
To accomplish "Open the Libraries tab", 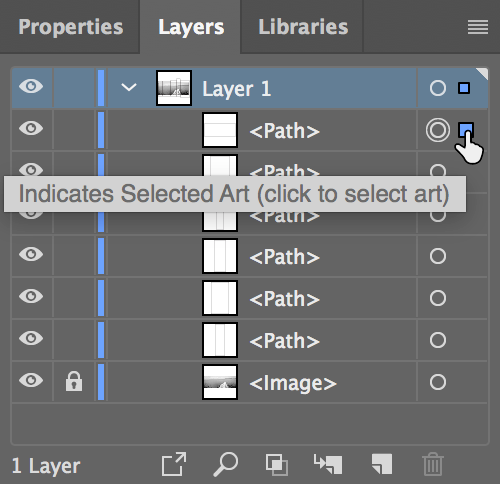I will (303, 27).
